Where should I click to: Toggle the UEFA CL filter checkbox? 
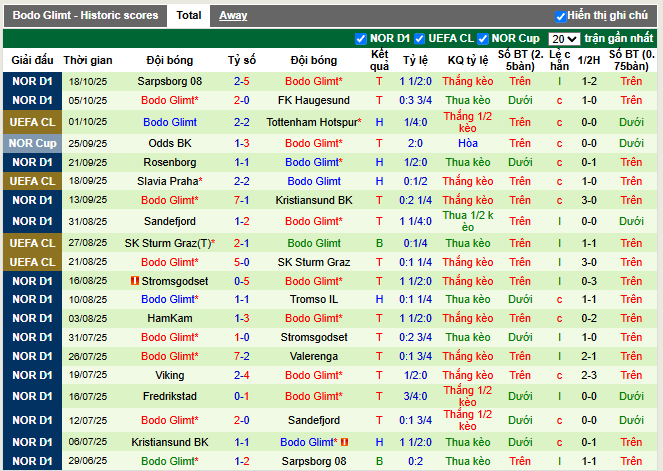[419, 39]
